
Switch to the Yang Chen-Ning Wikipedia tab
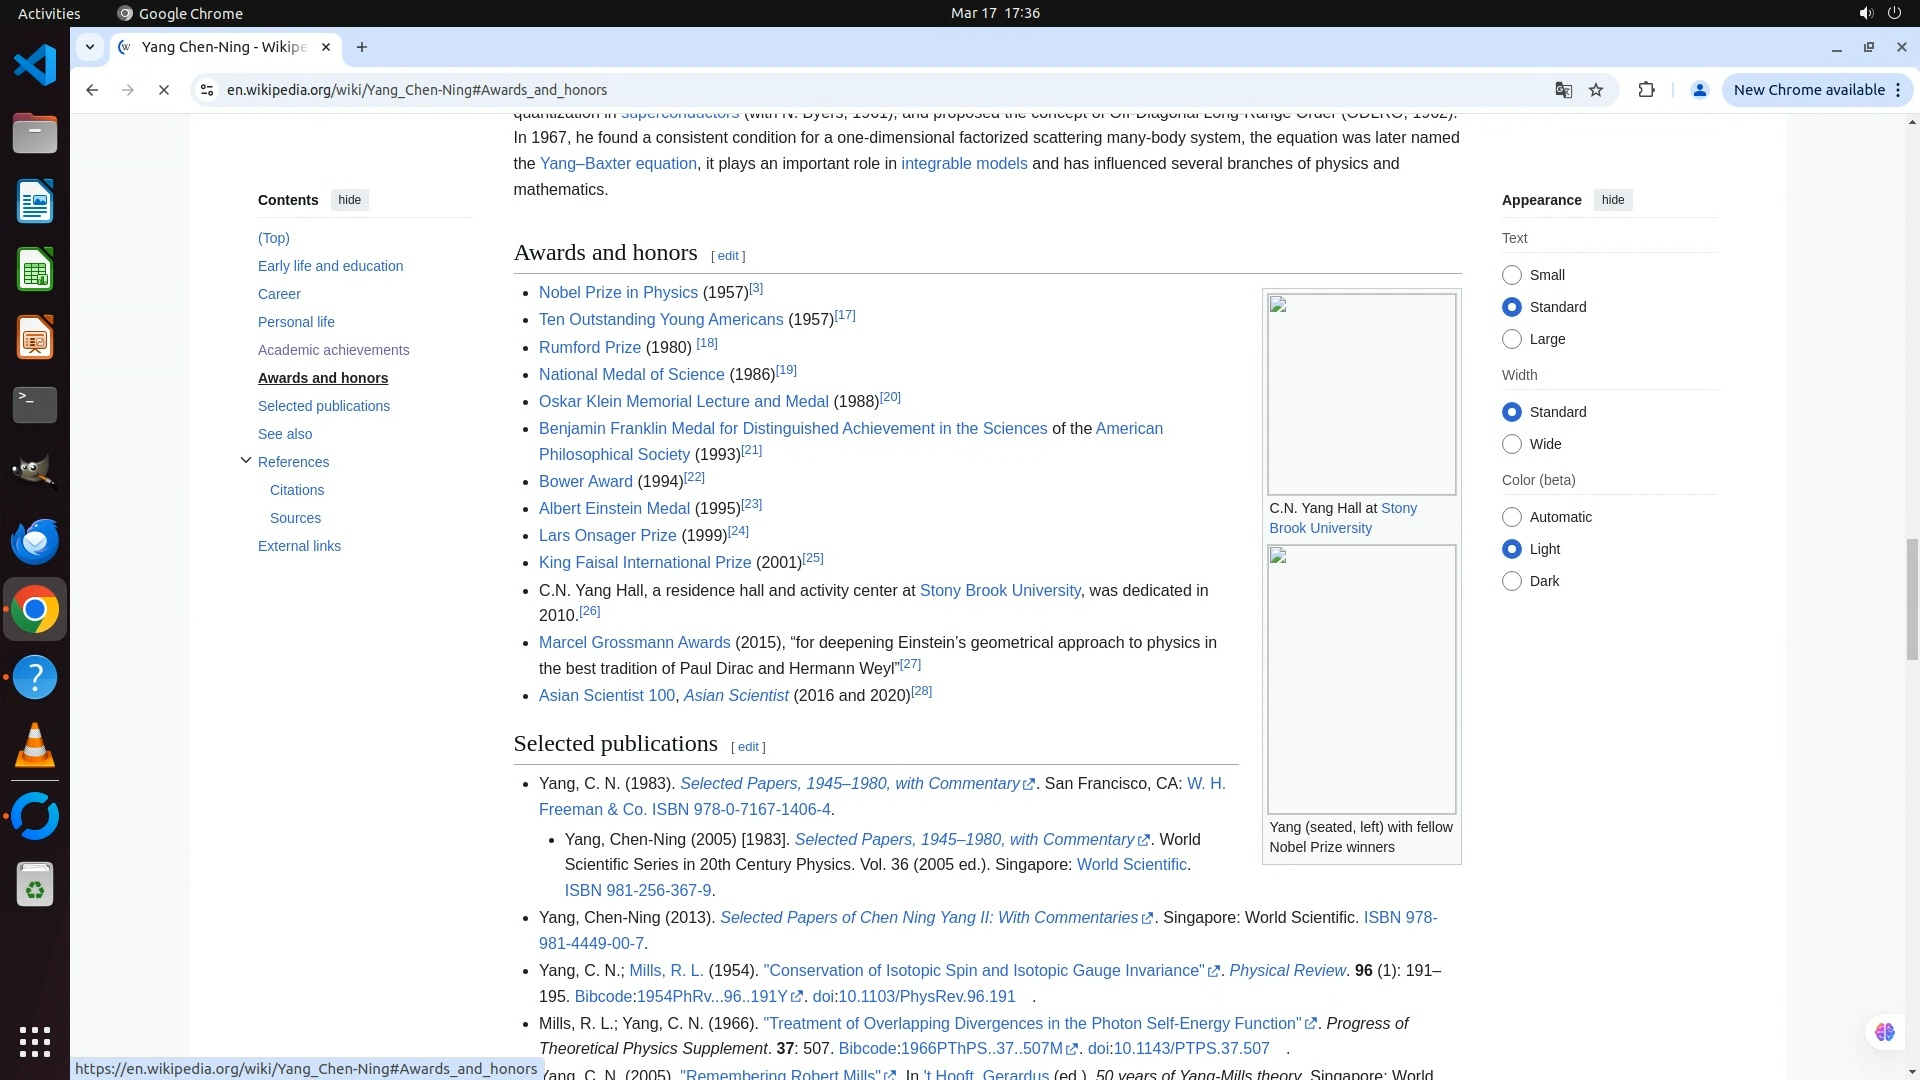click(224, 47)
